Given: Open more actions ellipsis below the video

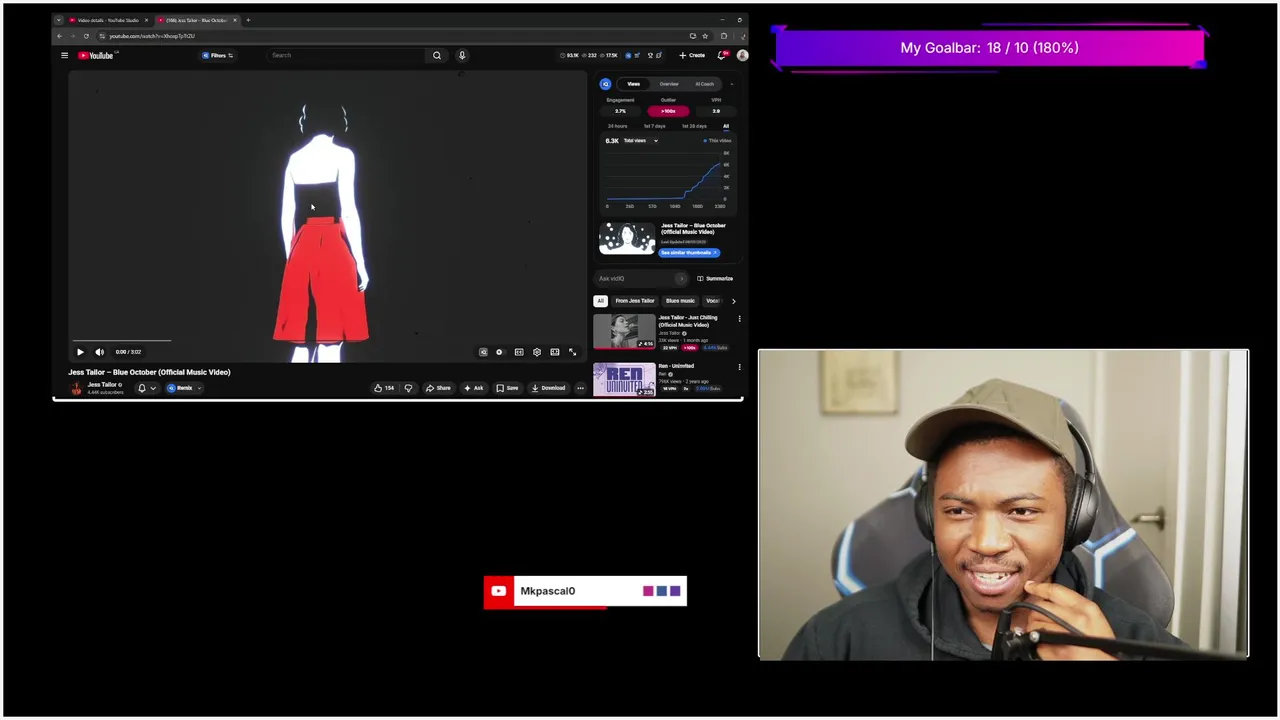Looking at the screenshot, I should [580, 388].
